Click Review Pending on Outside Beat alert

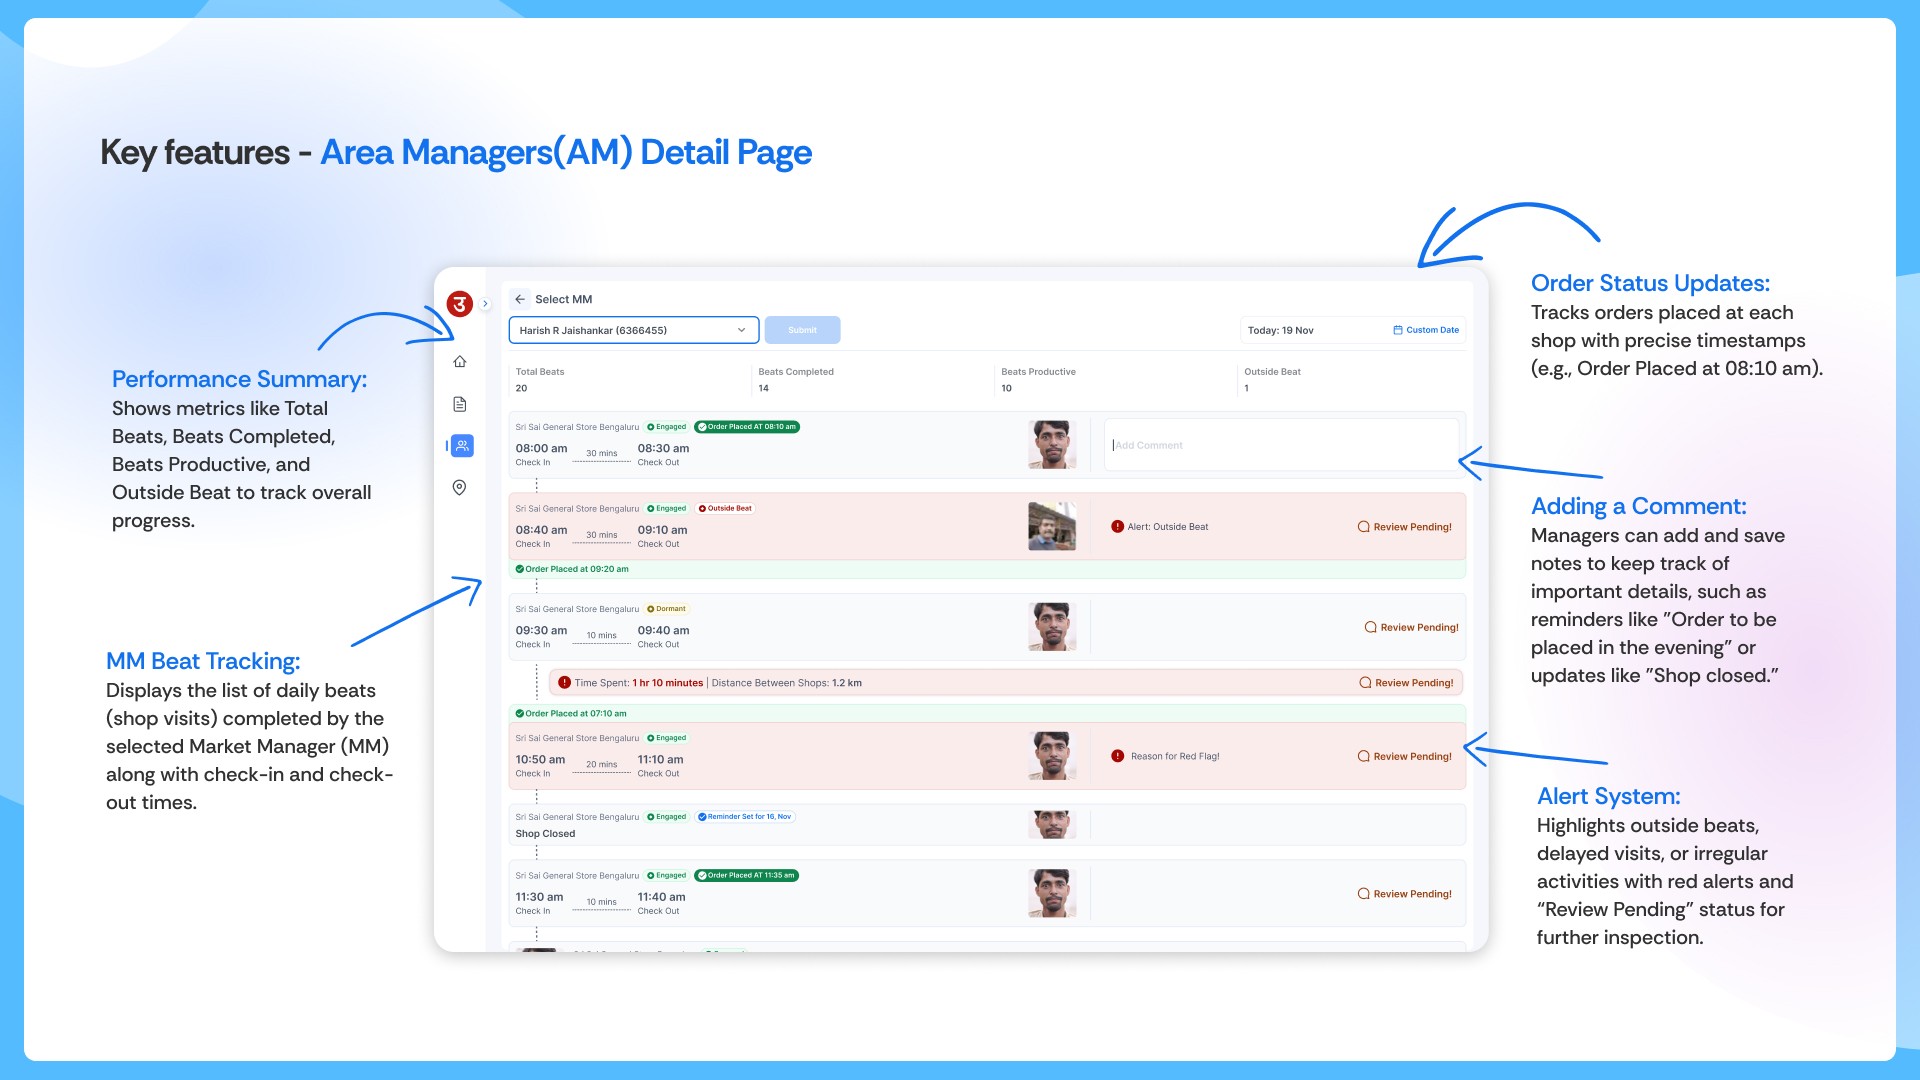pos(1405,527)
